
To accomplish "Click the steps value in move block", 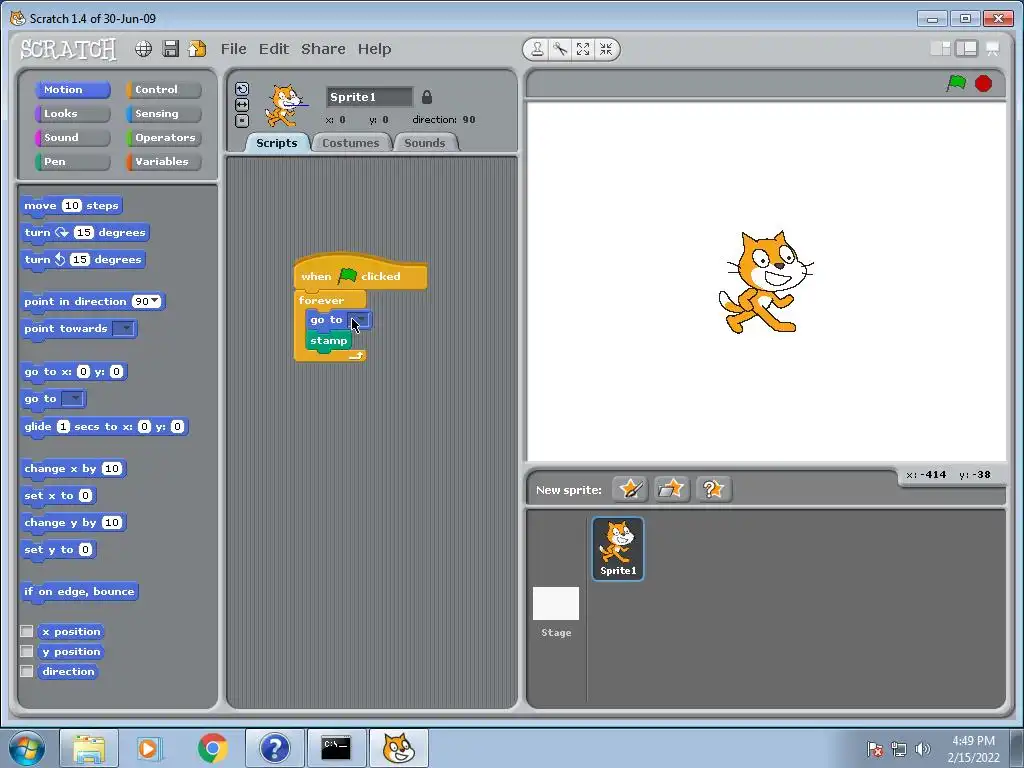I will (72, 206).
